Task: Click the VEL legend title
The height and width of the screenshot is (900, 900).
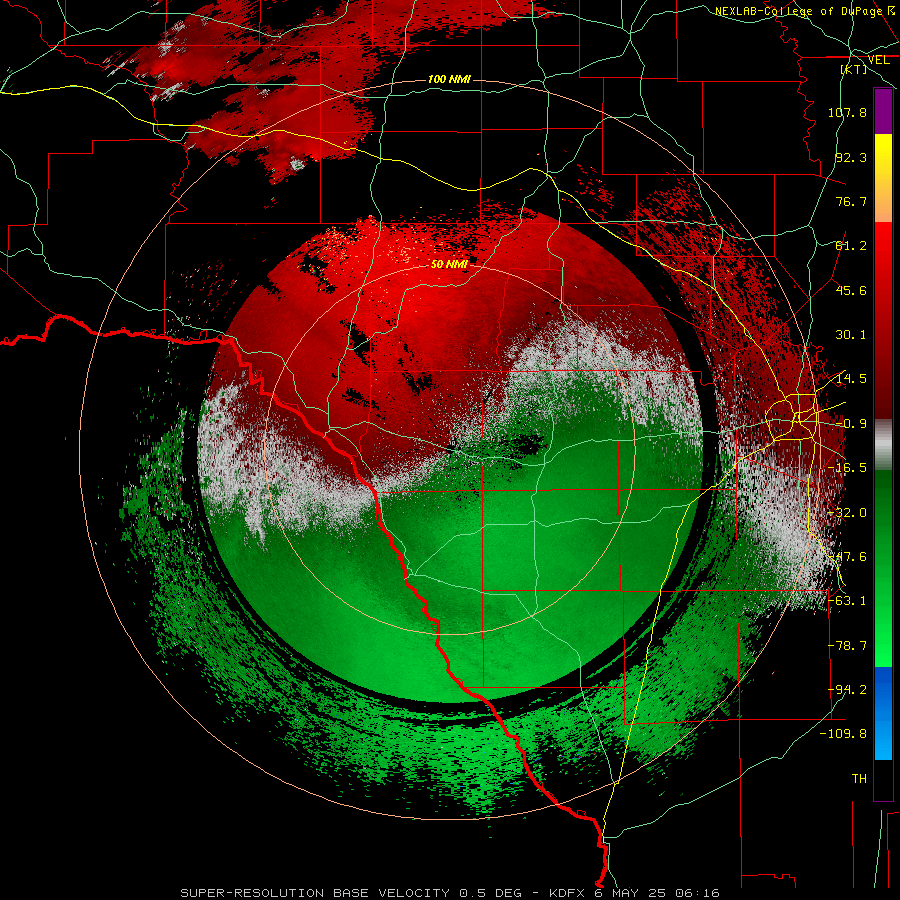Action: coord(878,60)
